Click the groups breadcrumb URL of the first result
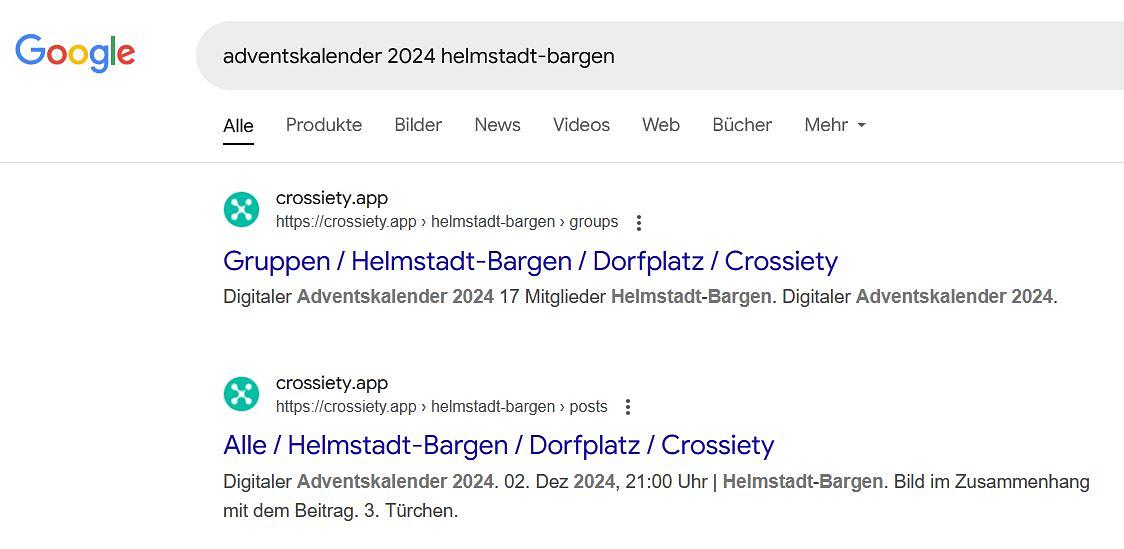 point(446,222)
